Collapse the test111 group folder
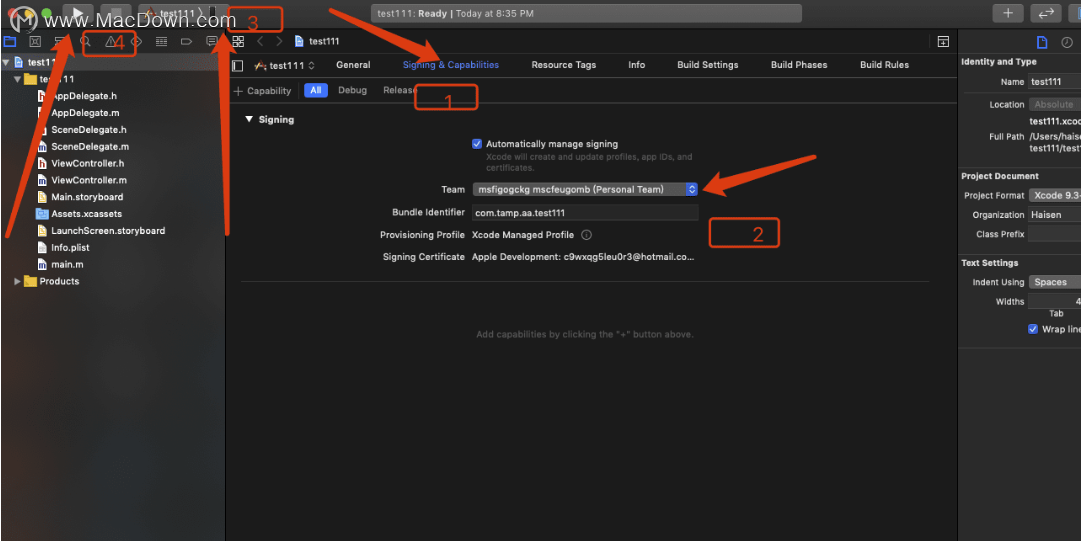 tap(17, 79)
